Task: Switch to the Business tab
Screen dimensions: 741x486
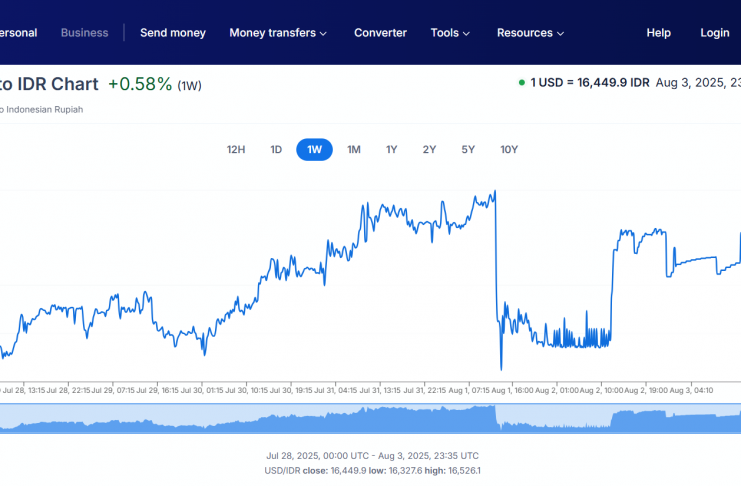Action: pos(84,33)
